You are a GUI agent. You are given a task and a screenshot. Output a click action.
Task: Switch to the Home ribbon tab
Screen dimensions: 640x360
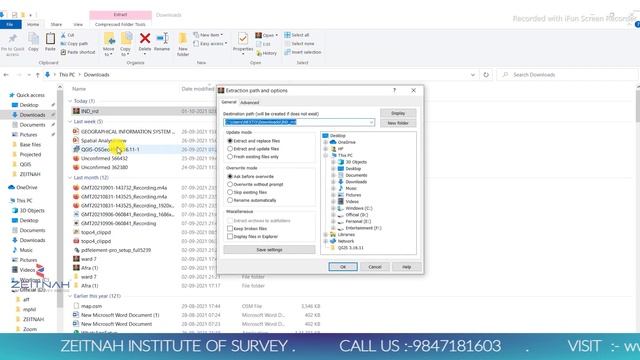coord(33,24)
